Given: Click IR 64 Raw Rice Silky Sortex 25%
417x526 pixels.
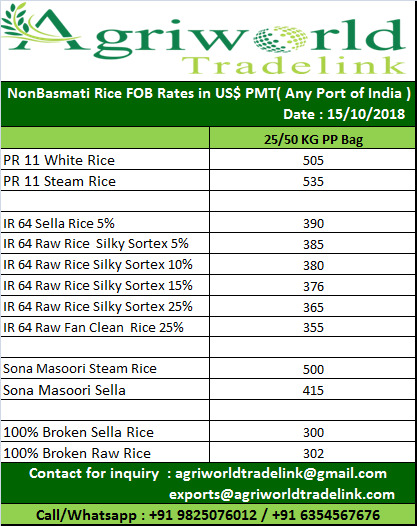Looking at the screenshot, I should coord(98,307).
